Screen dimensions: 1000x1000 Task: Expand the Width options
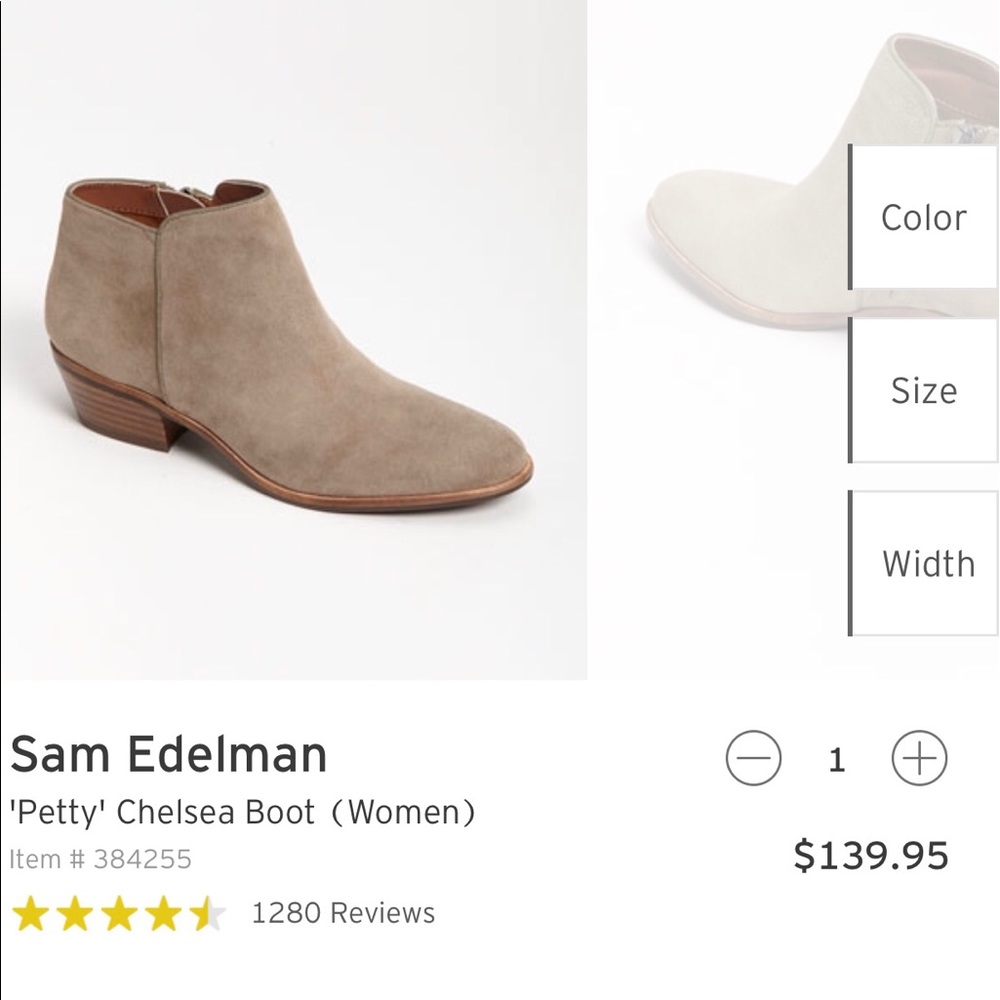[927, 563]
